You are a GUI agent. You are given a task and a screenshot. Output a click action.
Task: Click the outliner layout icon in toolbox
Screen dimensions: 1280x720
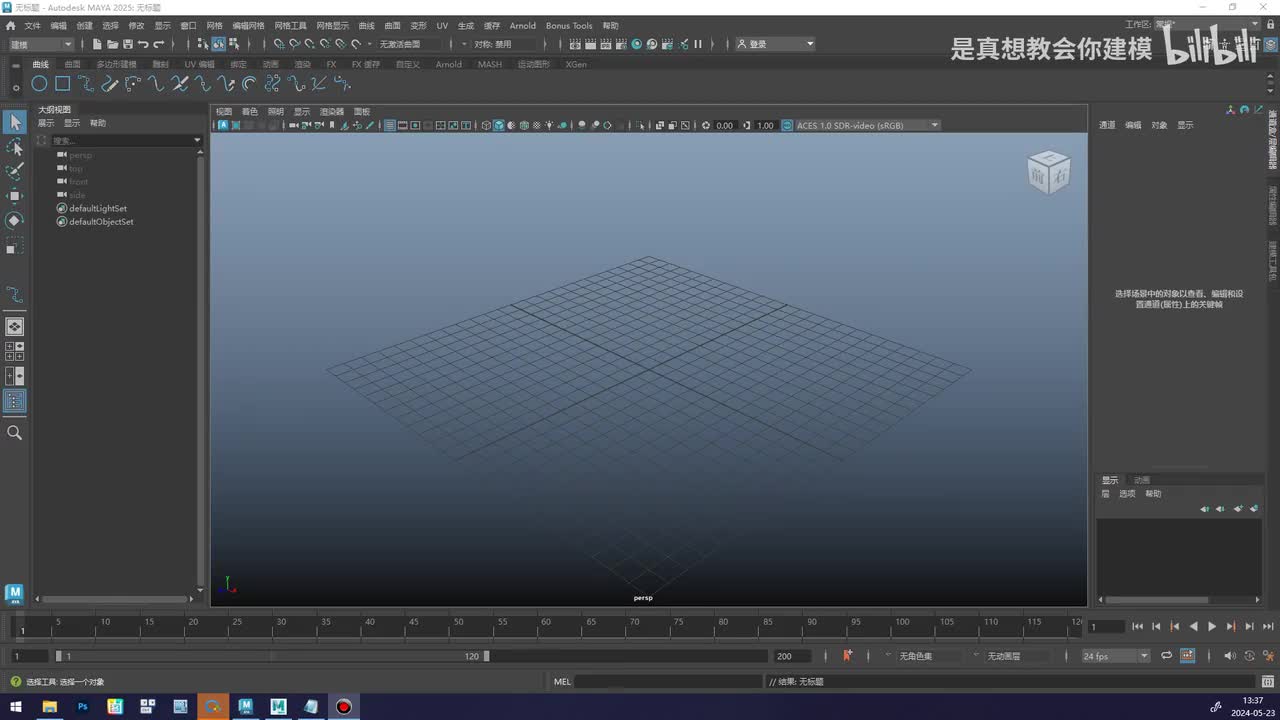[x=14, y=401]
